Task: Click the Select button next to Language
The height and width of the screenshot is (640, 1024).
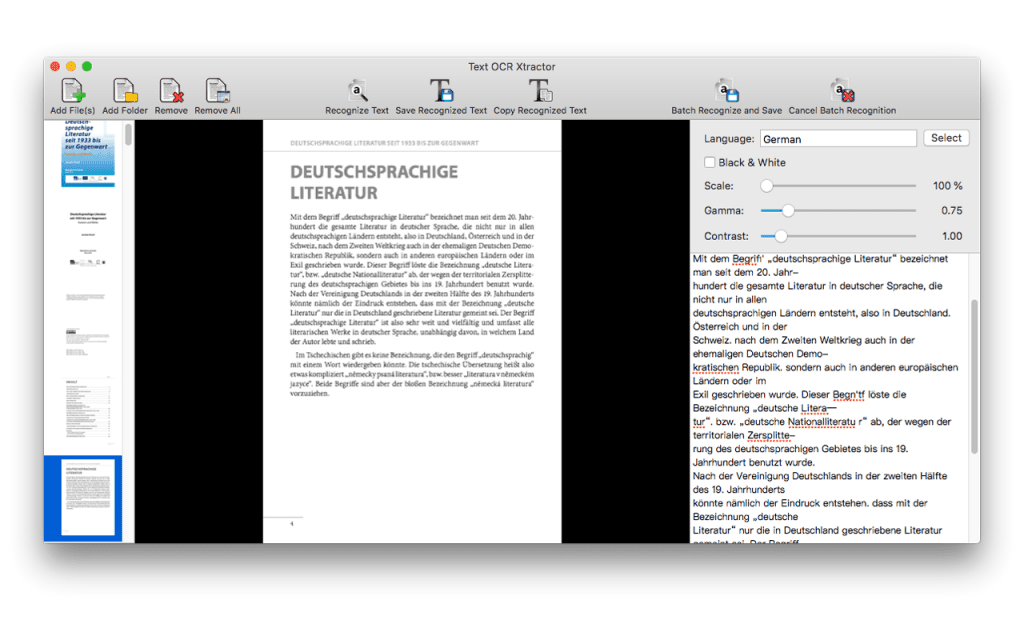Action: click(946, 137)
